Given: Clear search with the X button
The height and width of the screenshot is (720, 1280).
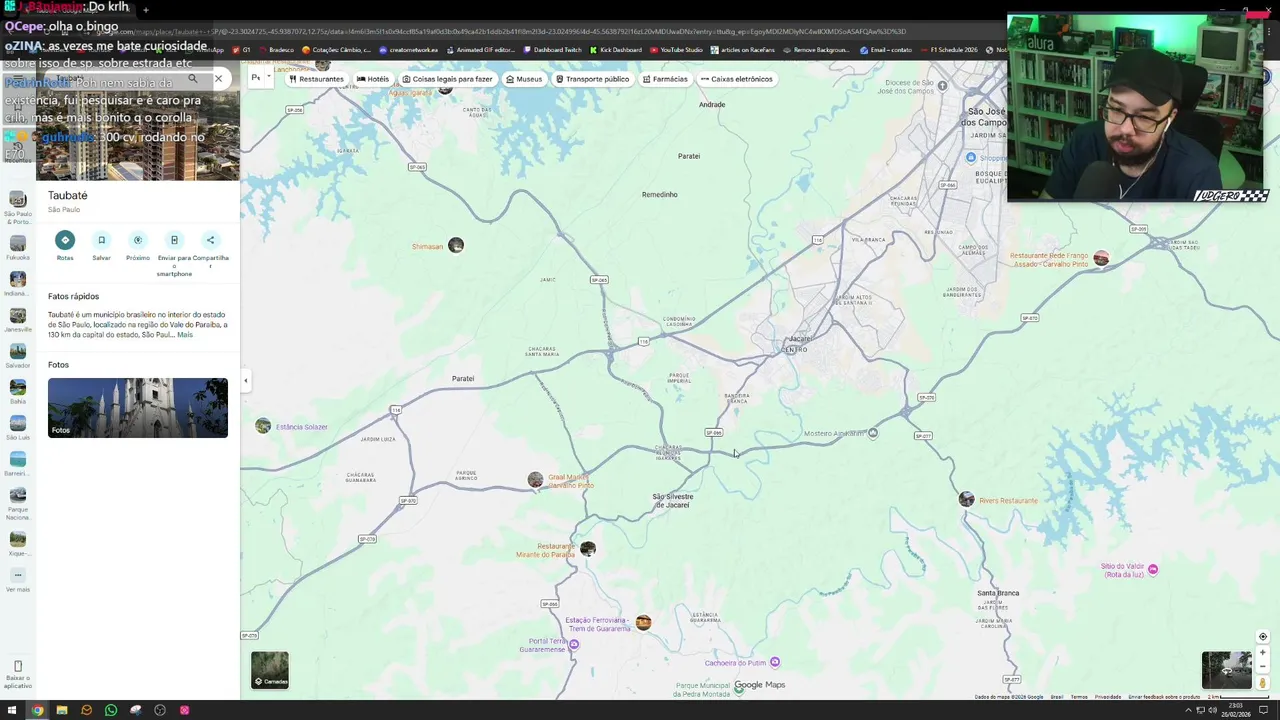Looking at the screenshot, I should 218,79.
